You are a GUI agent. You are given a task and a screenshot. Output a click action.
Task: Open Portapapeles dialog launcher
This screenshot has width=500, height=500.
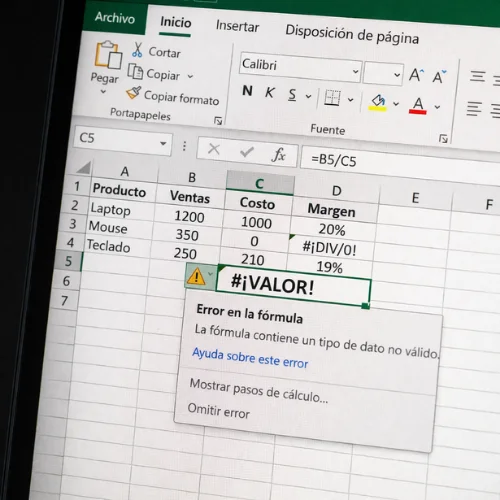coord(218,121)
